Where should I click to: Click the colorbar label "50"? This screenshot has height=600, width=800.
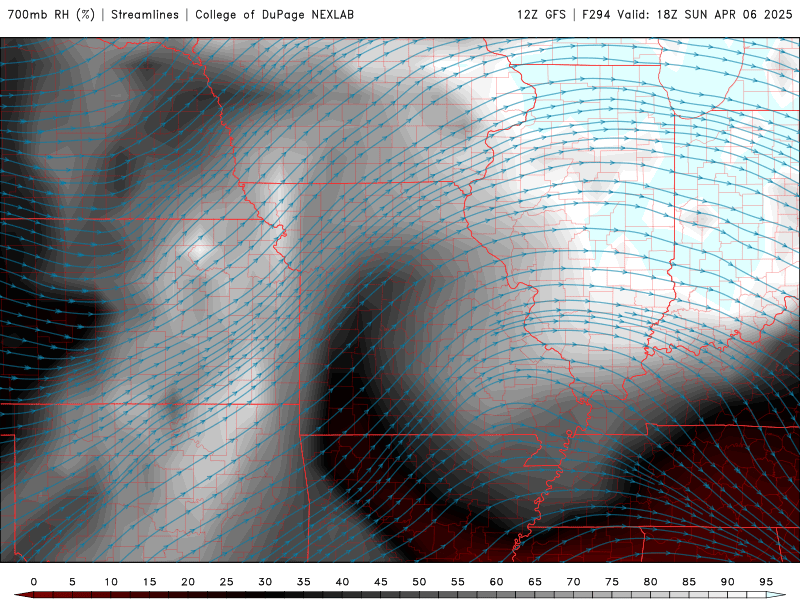coord(419,582)
